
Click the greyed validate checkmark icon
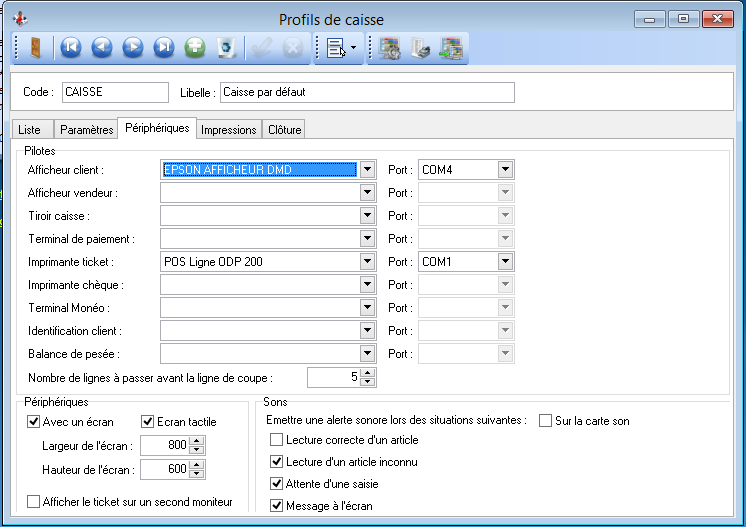tap(262, 48)
